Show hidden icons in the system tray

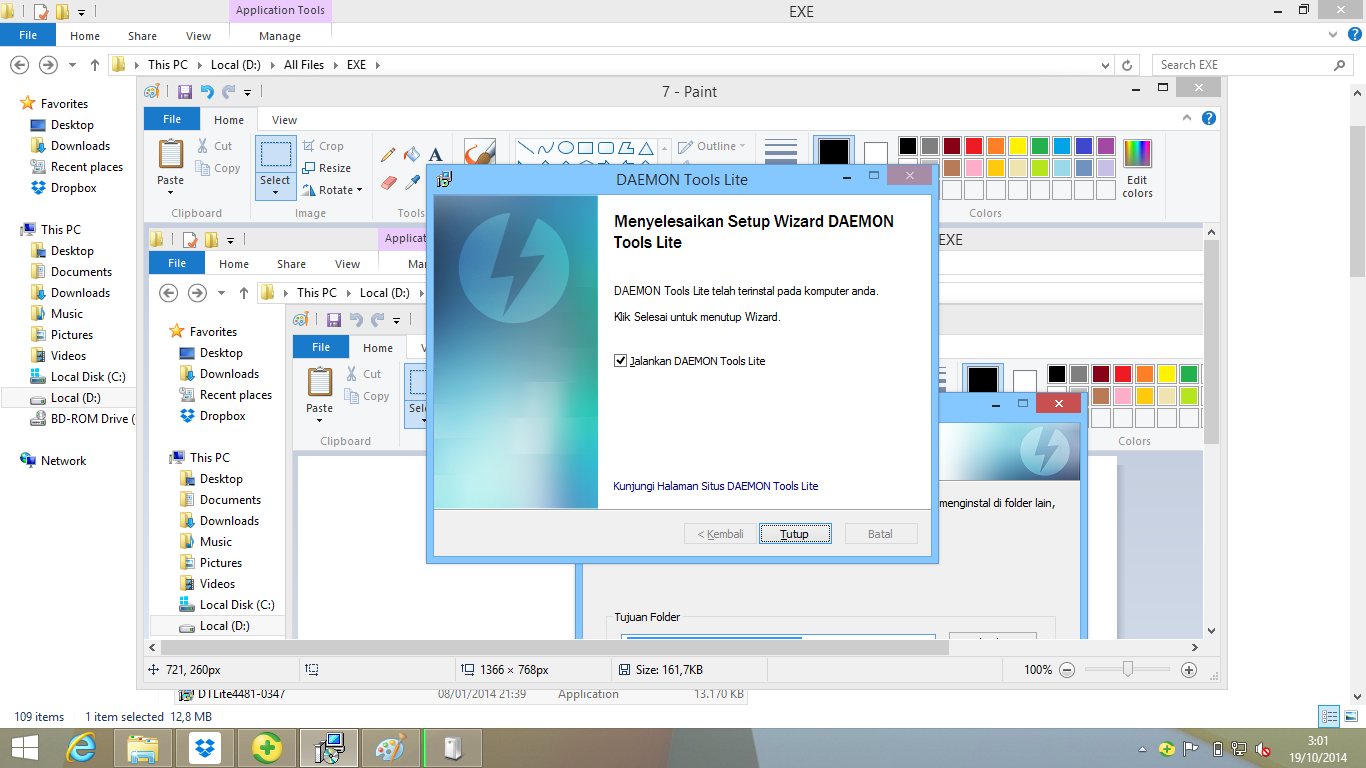(x=1143, y=749)
